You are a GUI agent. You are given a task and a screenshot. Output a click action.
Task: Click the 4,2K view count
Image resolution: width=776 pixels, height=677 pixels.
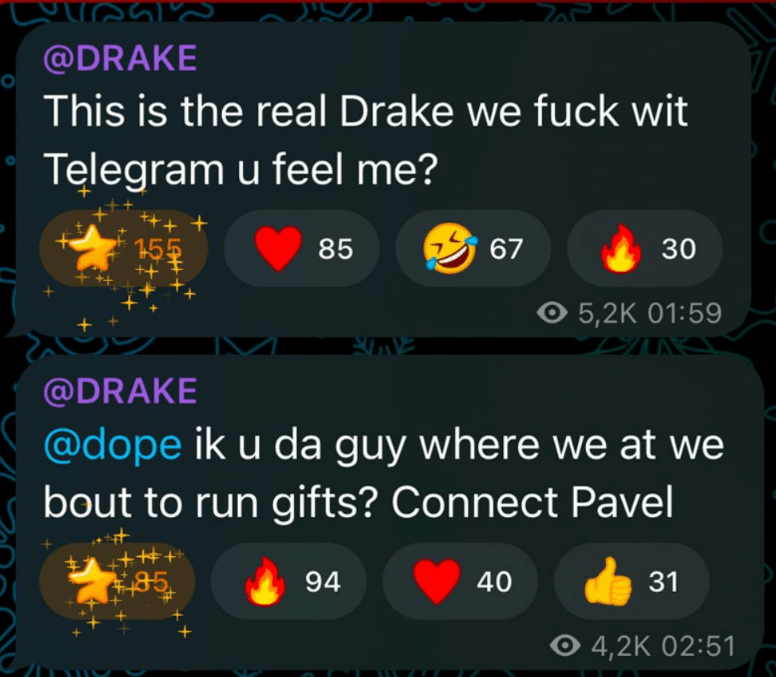tap(621, 646)
